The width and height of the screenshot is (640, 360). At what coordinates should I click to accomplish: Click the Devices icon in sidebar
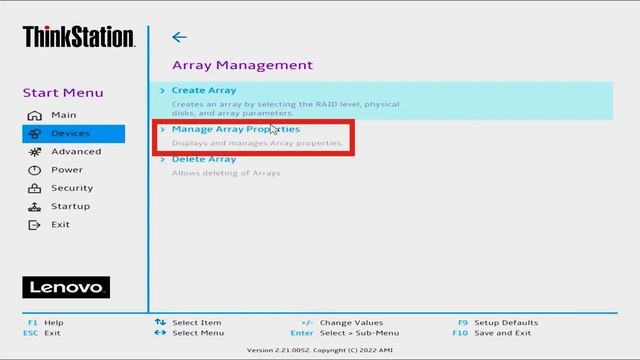pyautogui.click(x=35, y=133)
